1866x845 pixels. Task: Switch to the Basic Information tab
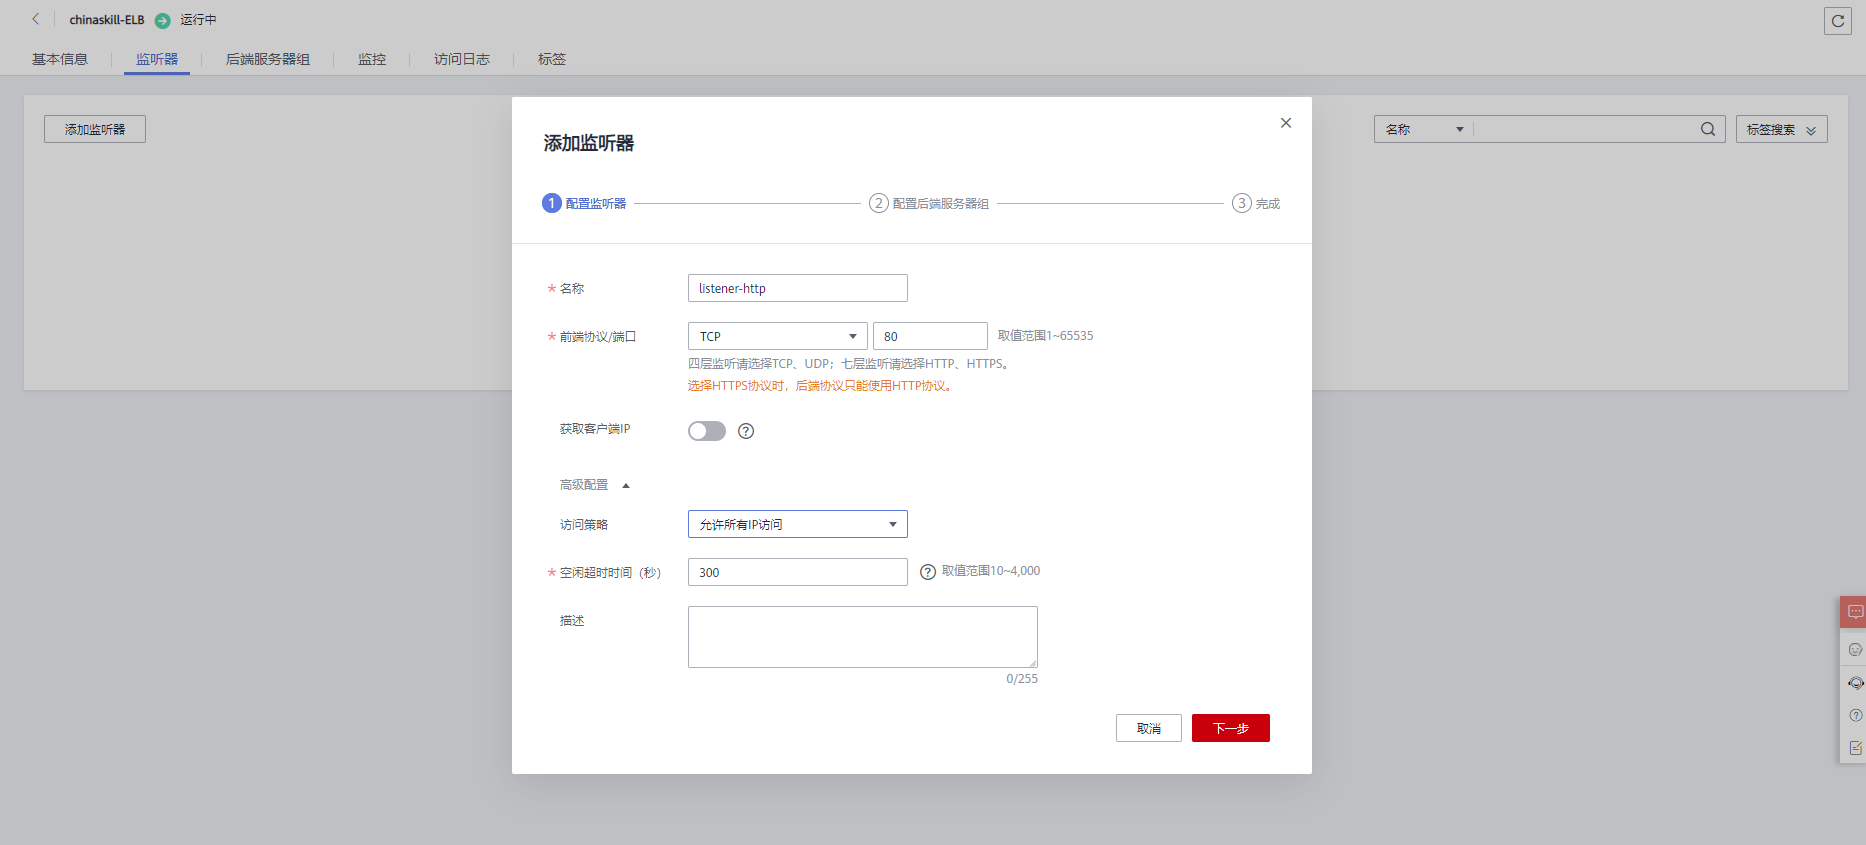tap(60, 59)
